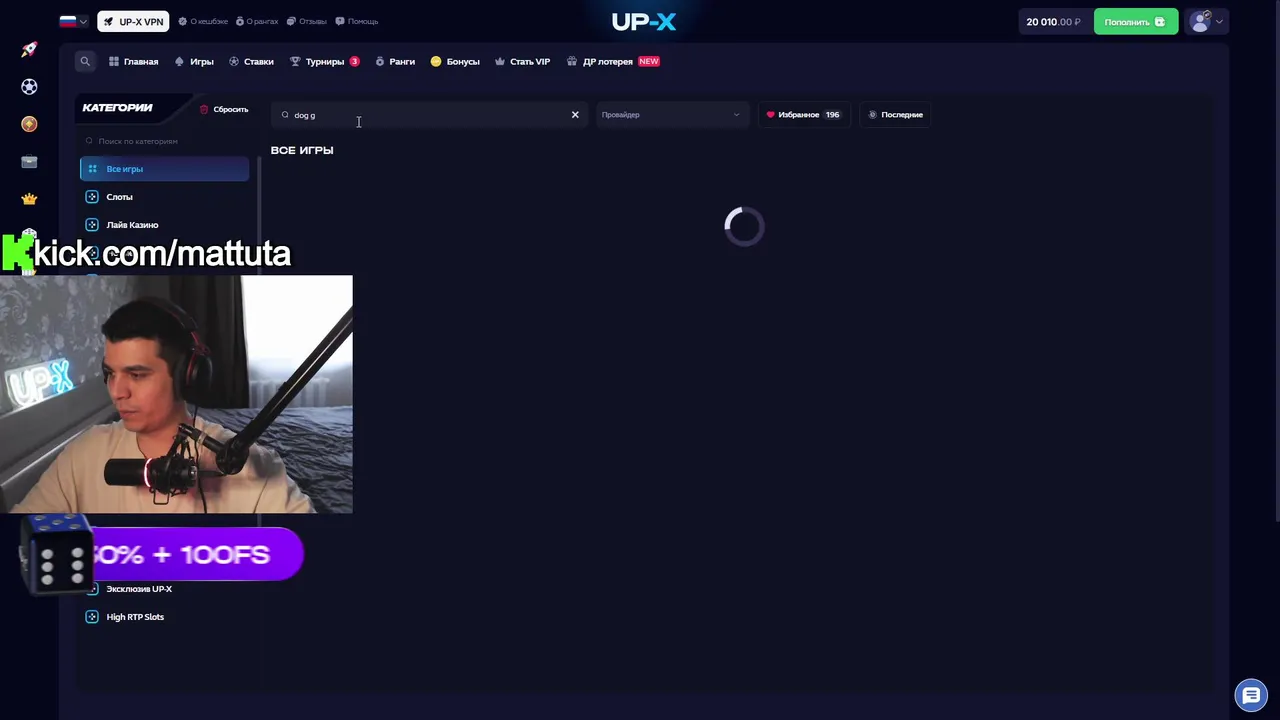
Task: Open the briefcase icon in left sidebar
Action: tap(29, 161)
